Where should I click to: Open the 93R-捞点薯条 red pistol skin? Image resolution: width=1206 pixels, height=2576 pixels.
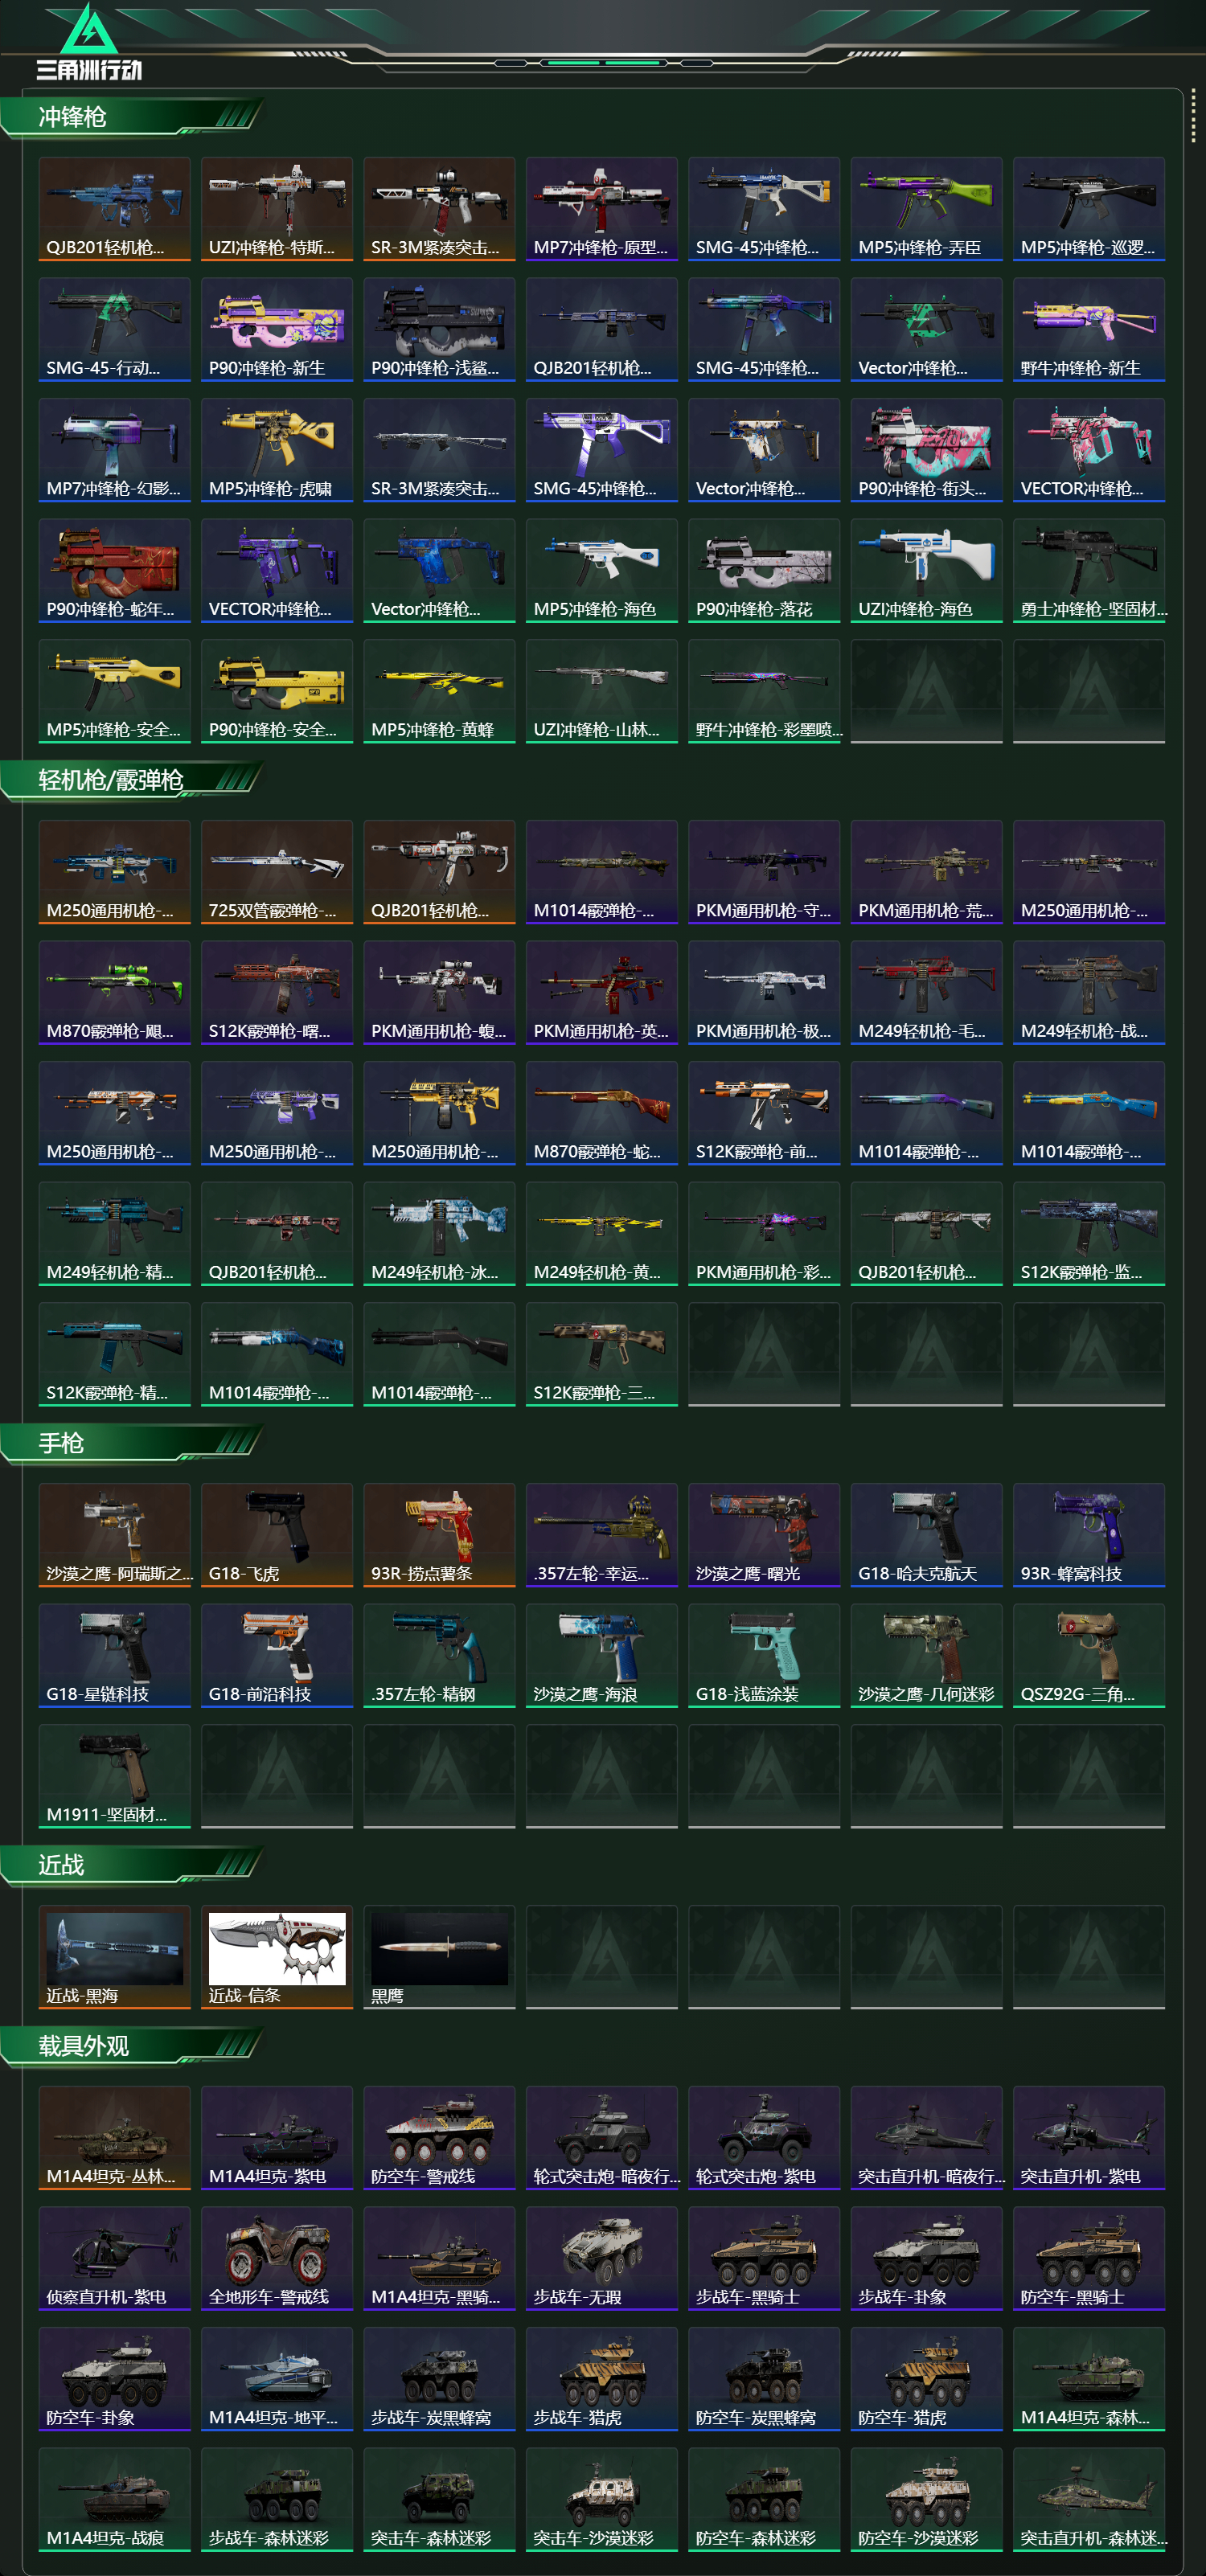click(439, 1535)
